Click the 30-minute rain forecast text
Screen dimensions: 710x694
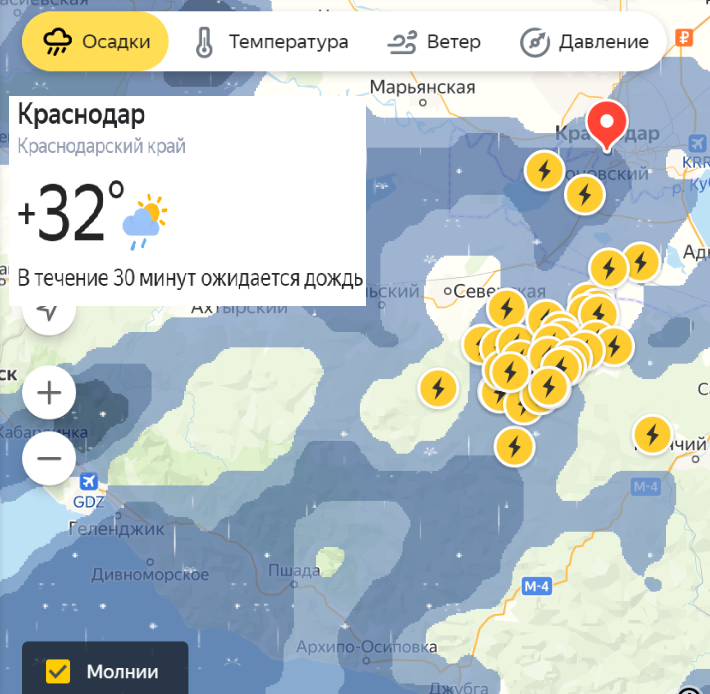coord(190,278)
